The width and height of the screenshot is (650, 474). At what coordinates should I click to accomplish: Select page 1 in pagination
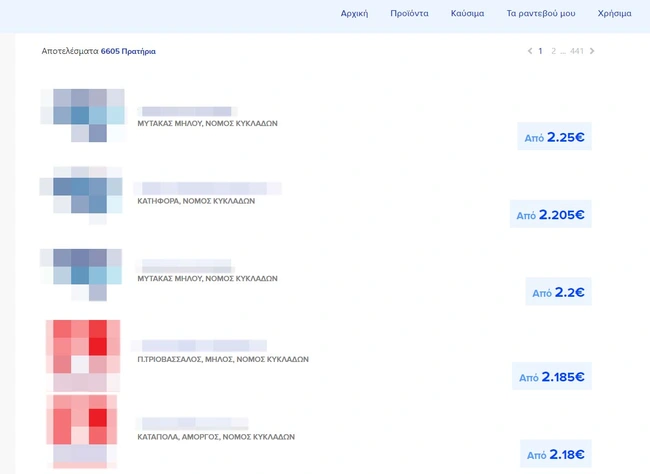pos(541,51)
